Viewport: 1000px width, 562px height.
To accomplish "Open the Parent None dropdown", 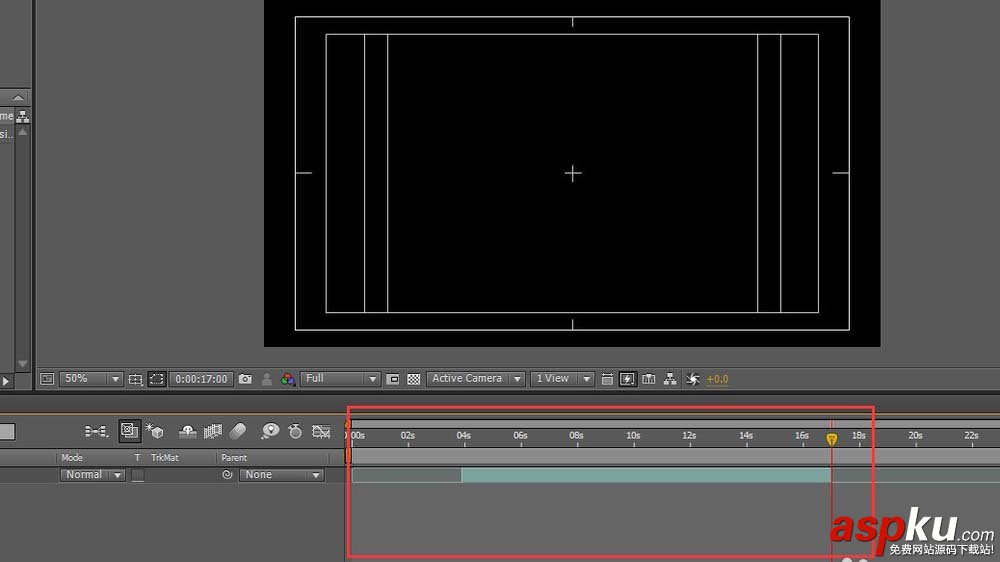I will pyautogui.click(x=281, y=475).
